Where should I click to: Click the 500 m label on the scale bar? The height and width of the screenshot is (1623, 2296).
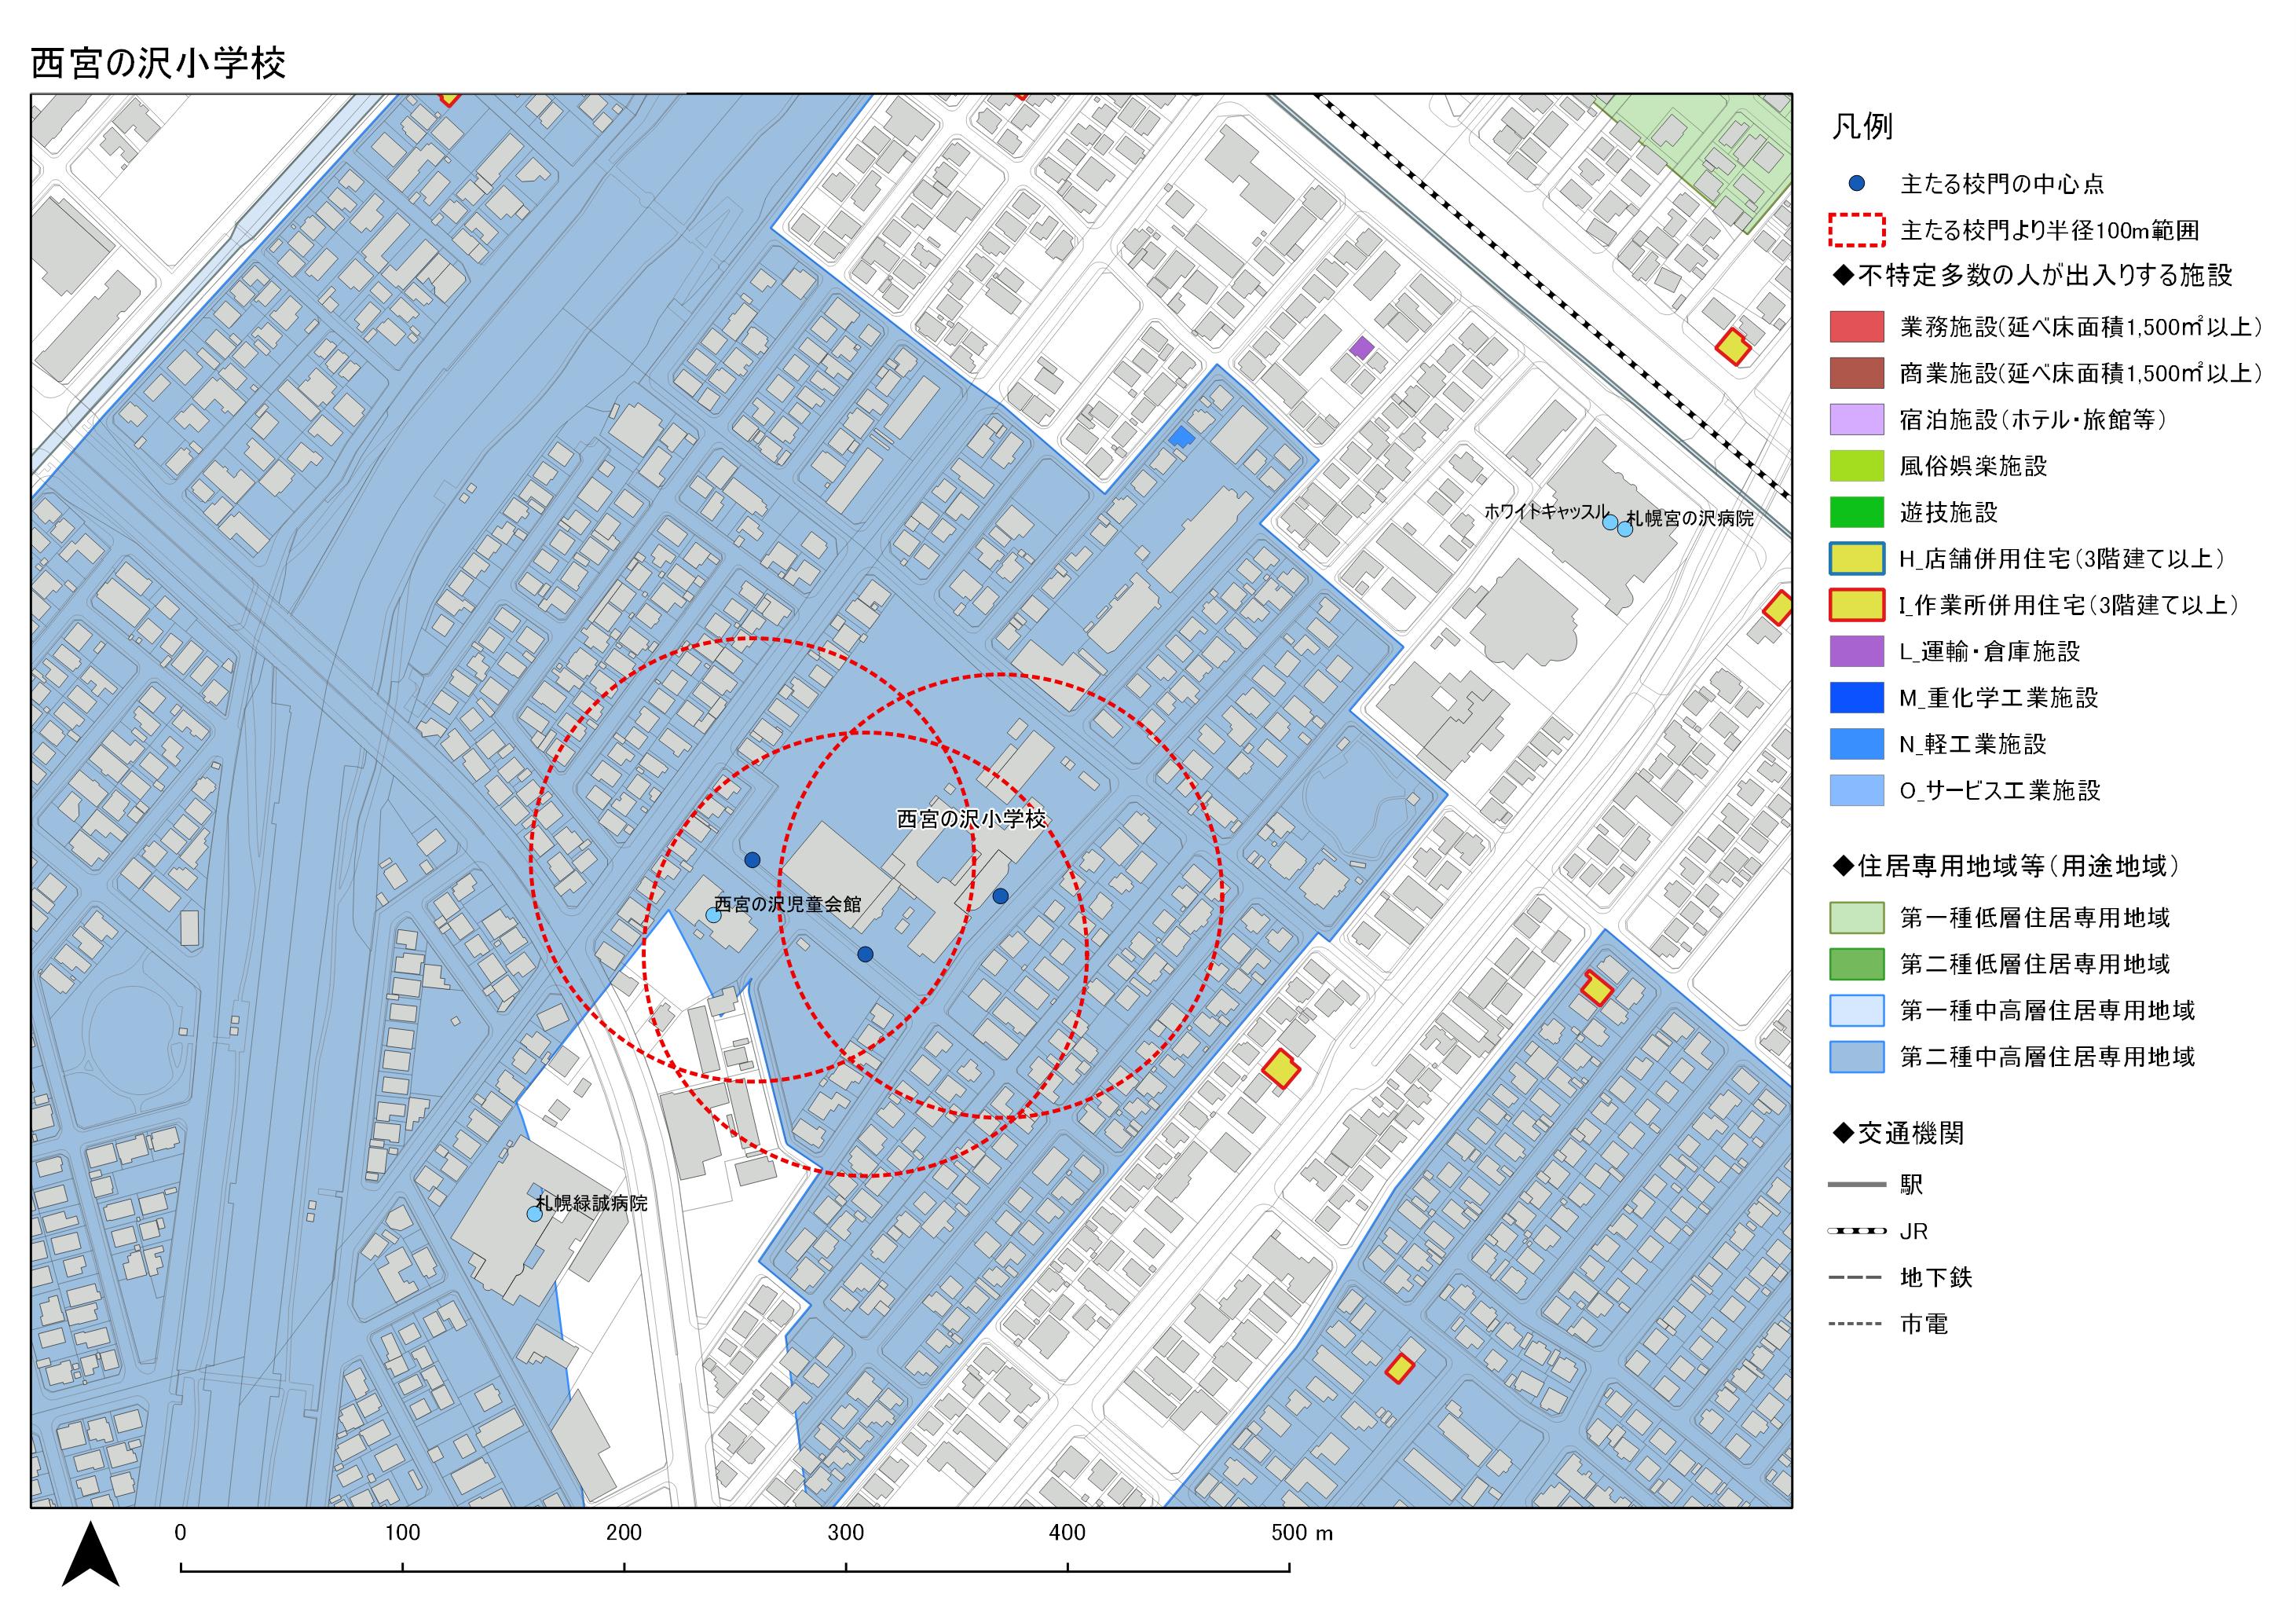pyautogui.click(x=1301, y=1533)
